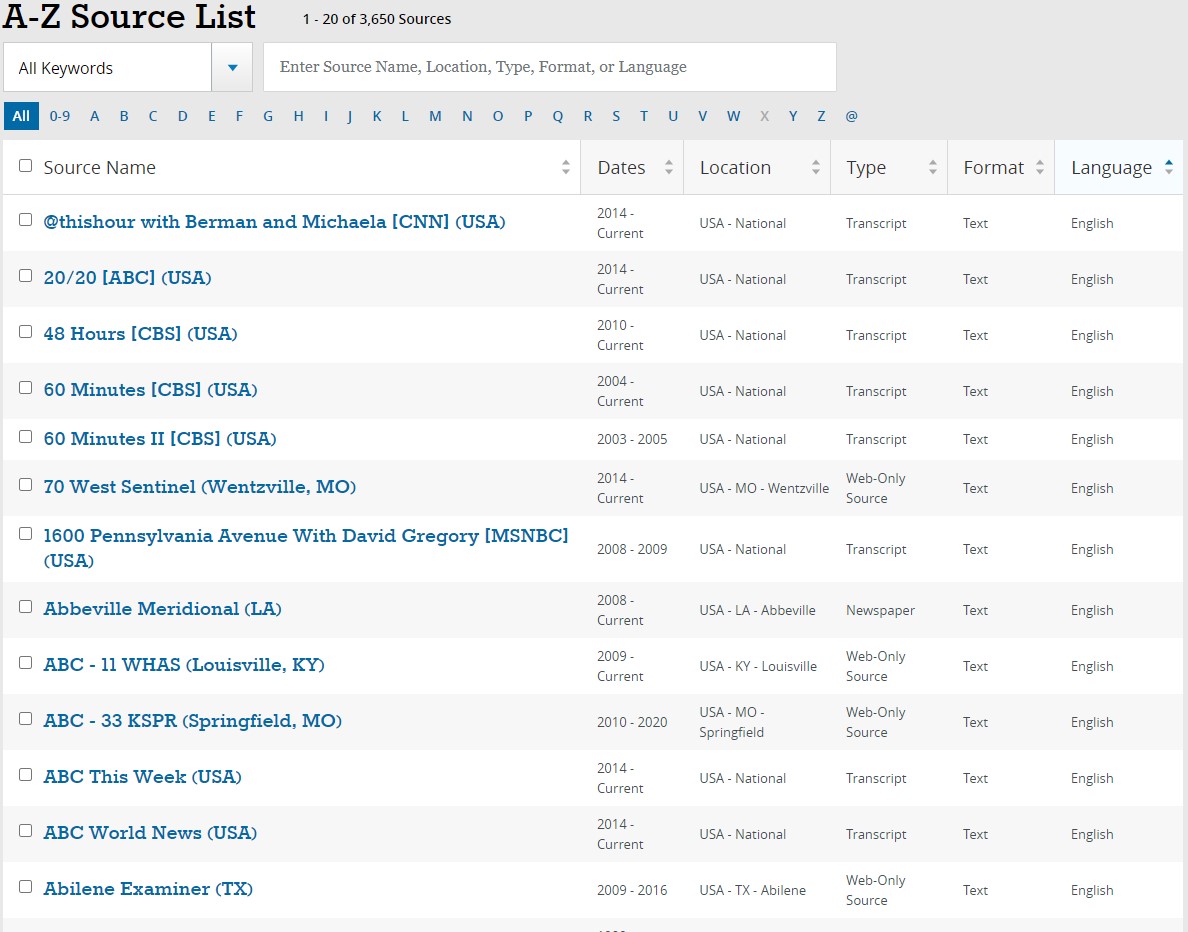Check the ABC World News row
Image resolution: width=1188 pixels, height=932 pixels.
coord(26,831)
